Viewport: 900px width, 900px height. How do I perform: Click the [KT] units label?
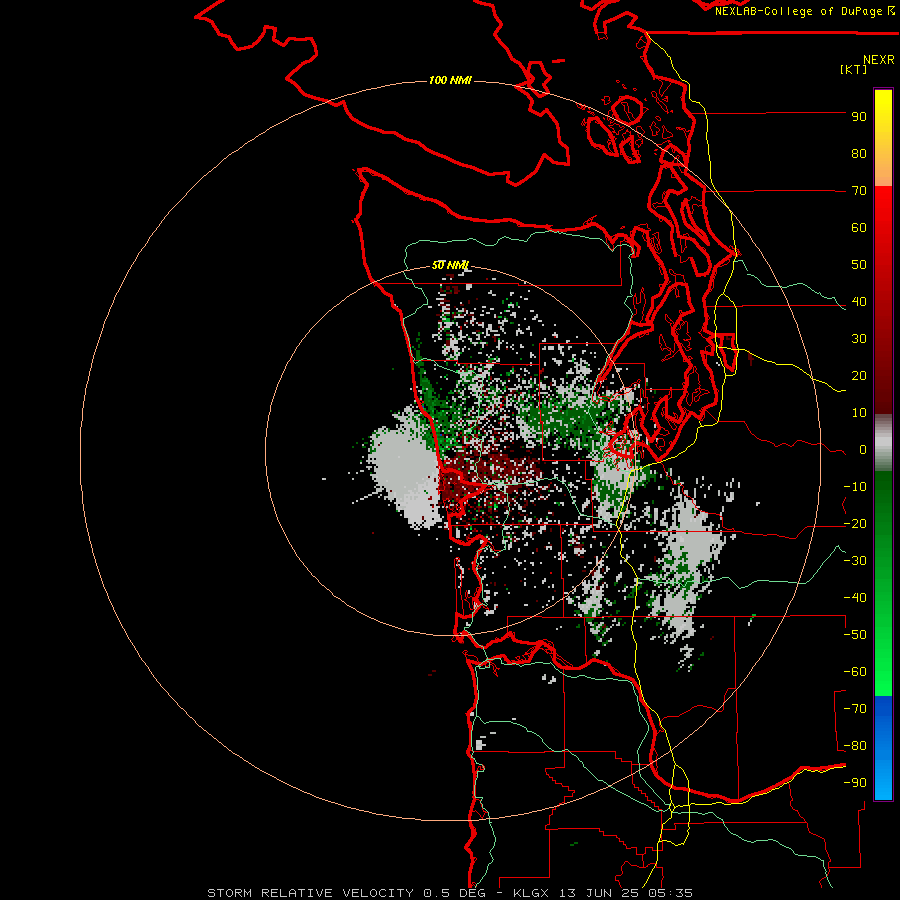[x=854, y=69]
